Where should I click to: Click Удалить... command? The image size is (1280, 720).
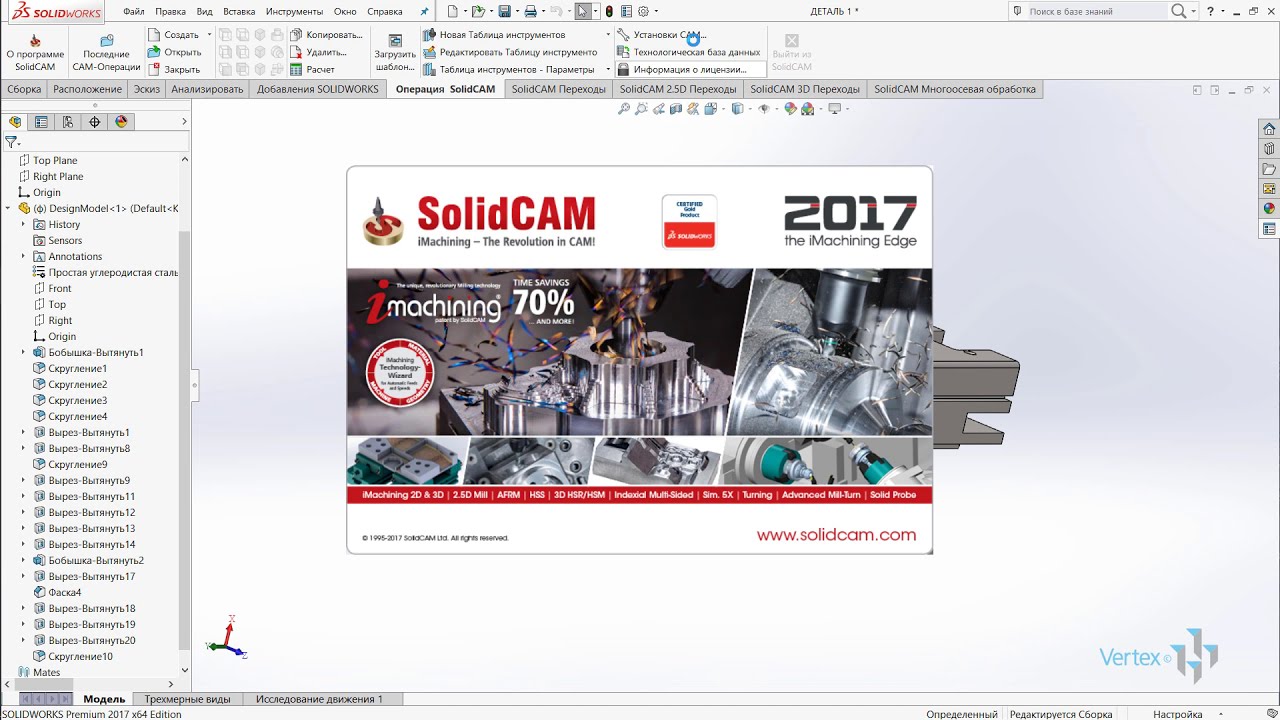(x=319, y=52)
